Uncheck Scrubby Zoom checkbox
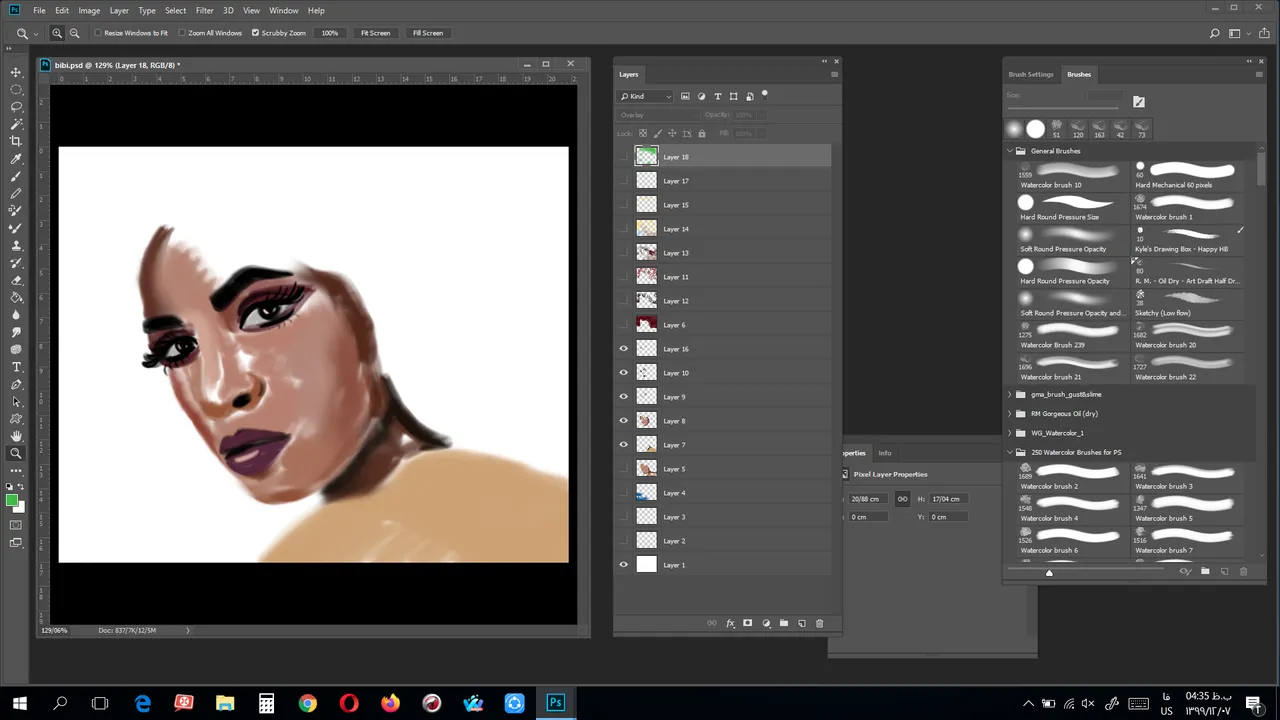The width and height of the screenshot is (1280, 720). pos(255,33)
